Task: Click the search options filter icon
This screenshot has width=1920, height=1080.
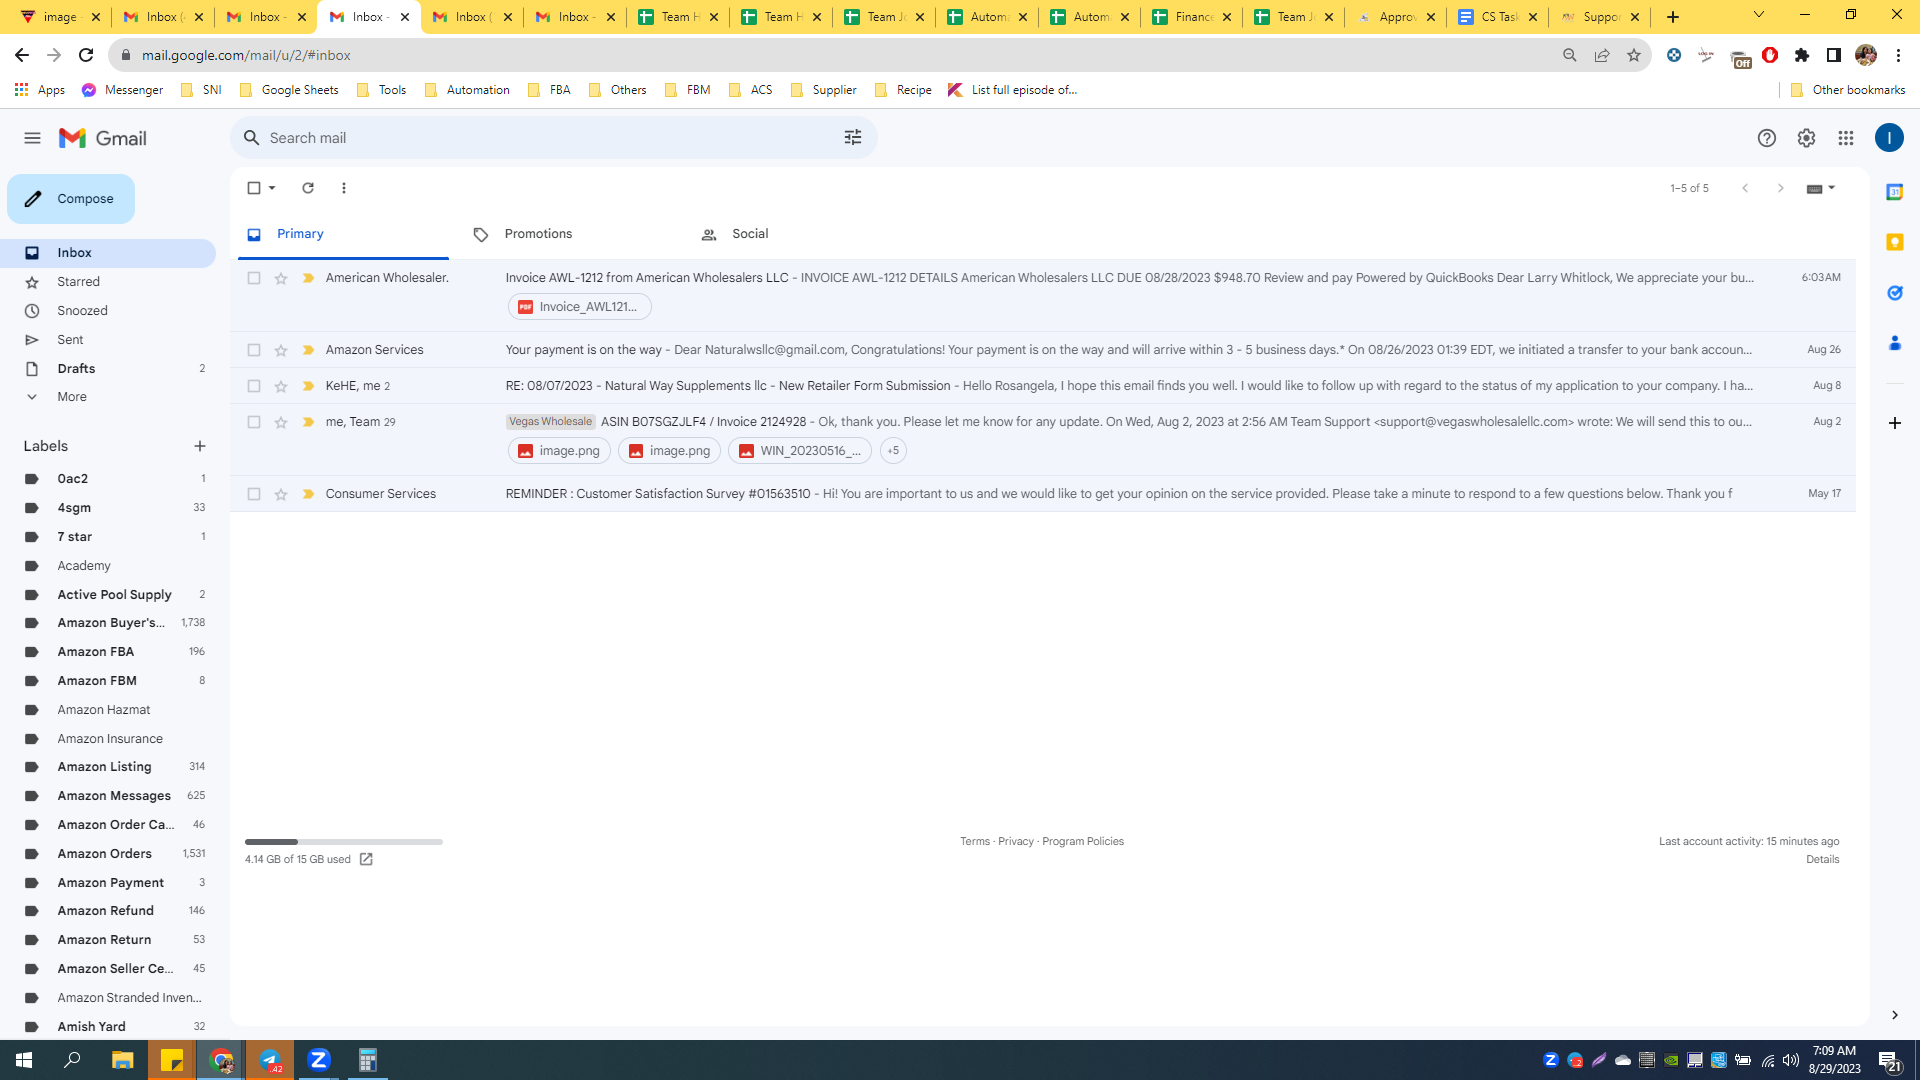Action: tap(853, 138)
